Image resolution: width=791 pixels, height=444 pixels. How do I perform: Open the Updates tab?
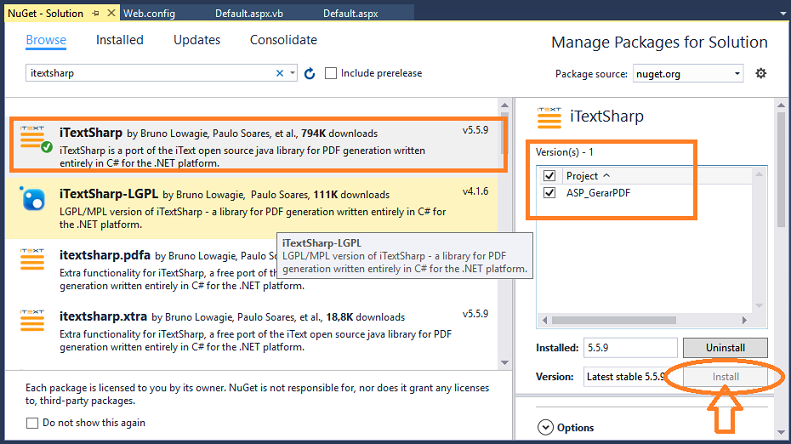197,40
